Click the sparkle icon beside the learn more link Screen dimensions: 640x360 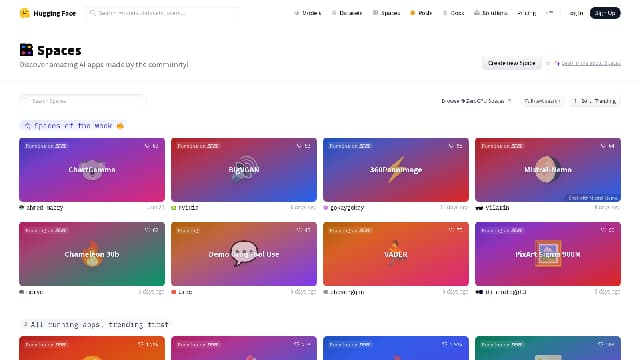557,63
